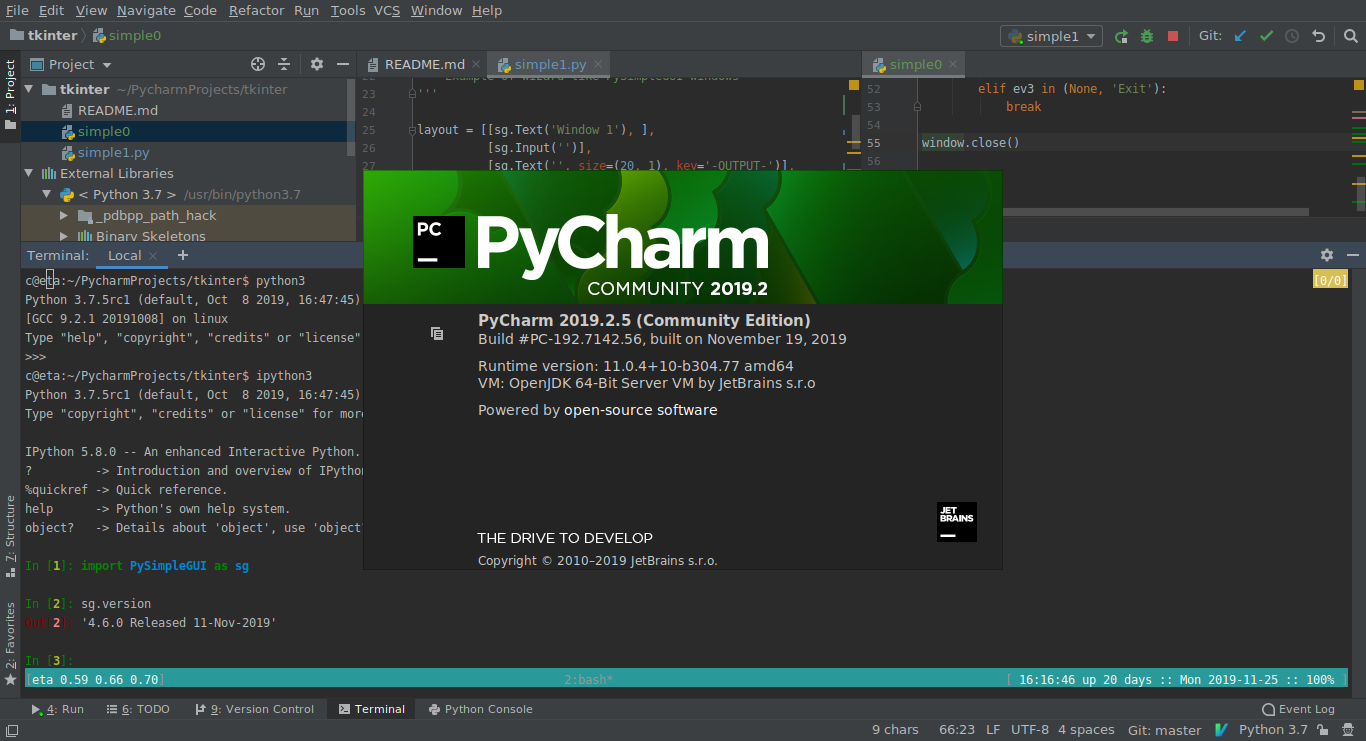Change the UTF-8 file encoding
The height and width of the screenshot is (741, 1366).
point(1029,730)
